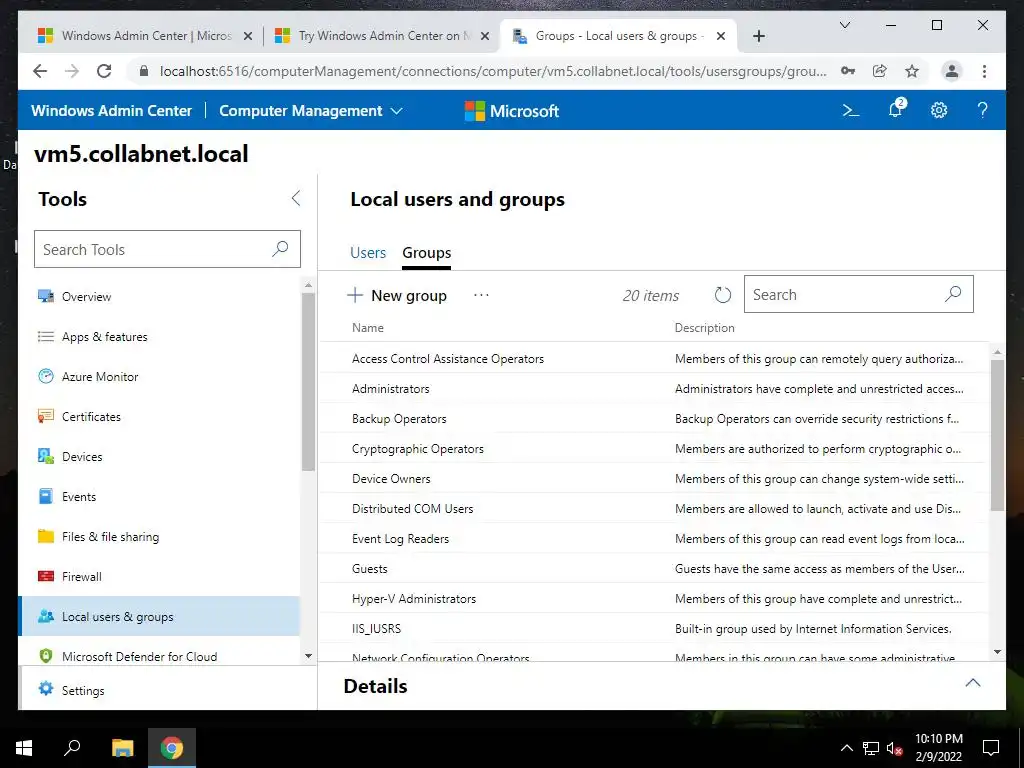Open Windows Admin Center settings gear

pyautogui.click(x=938, y=110)
